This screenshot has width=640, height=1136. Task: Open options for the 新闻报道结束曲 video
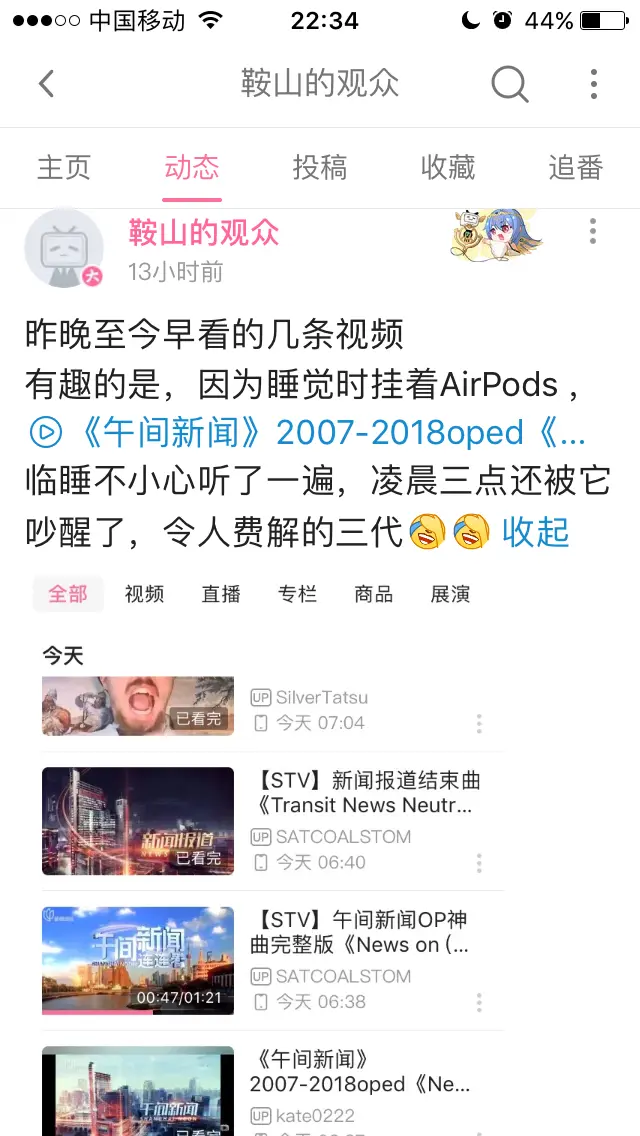click(479, 863)
